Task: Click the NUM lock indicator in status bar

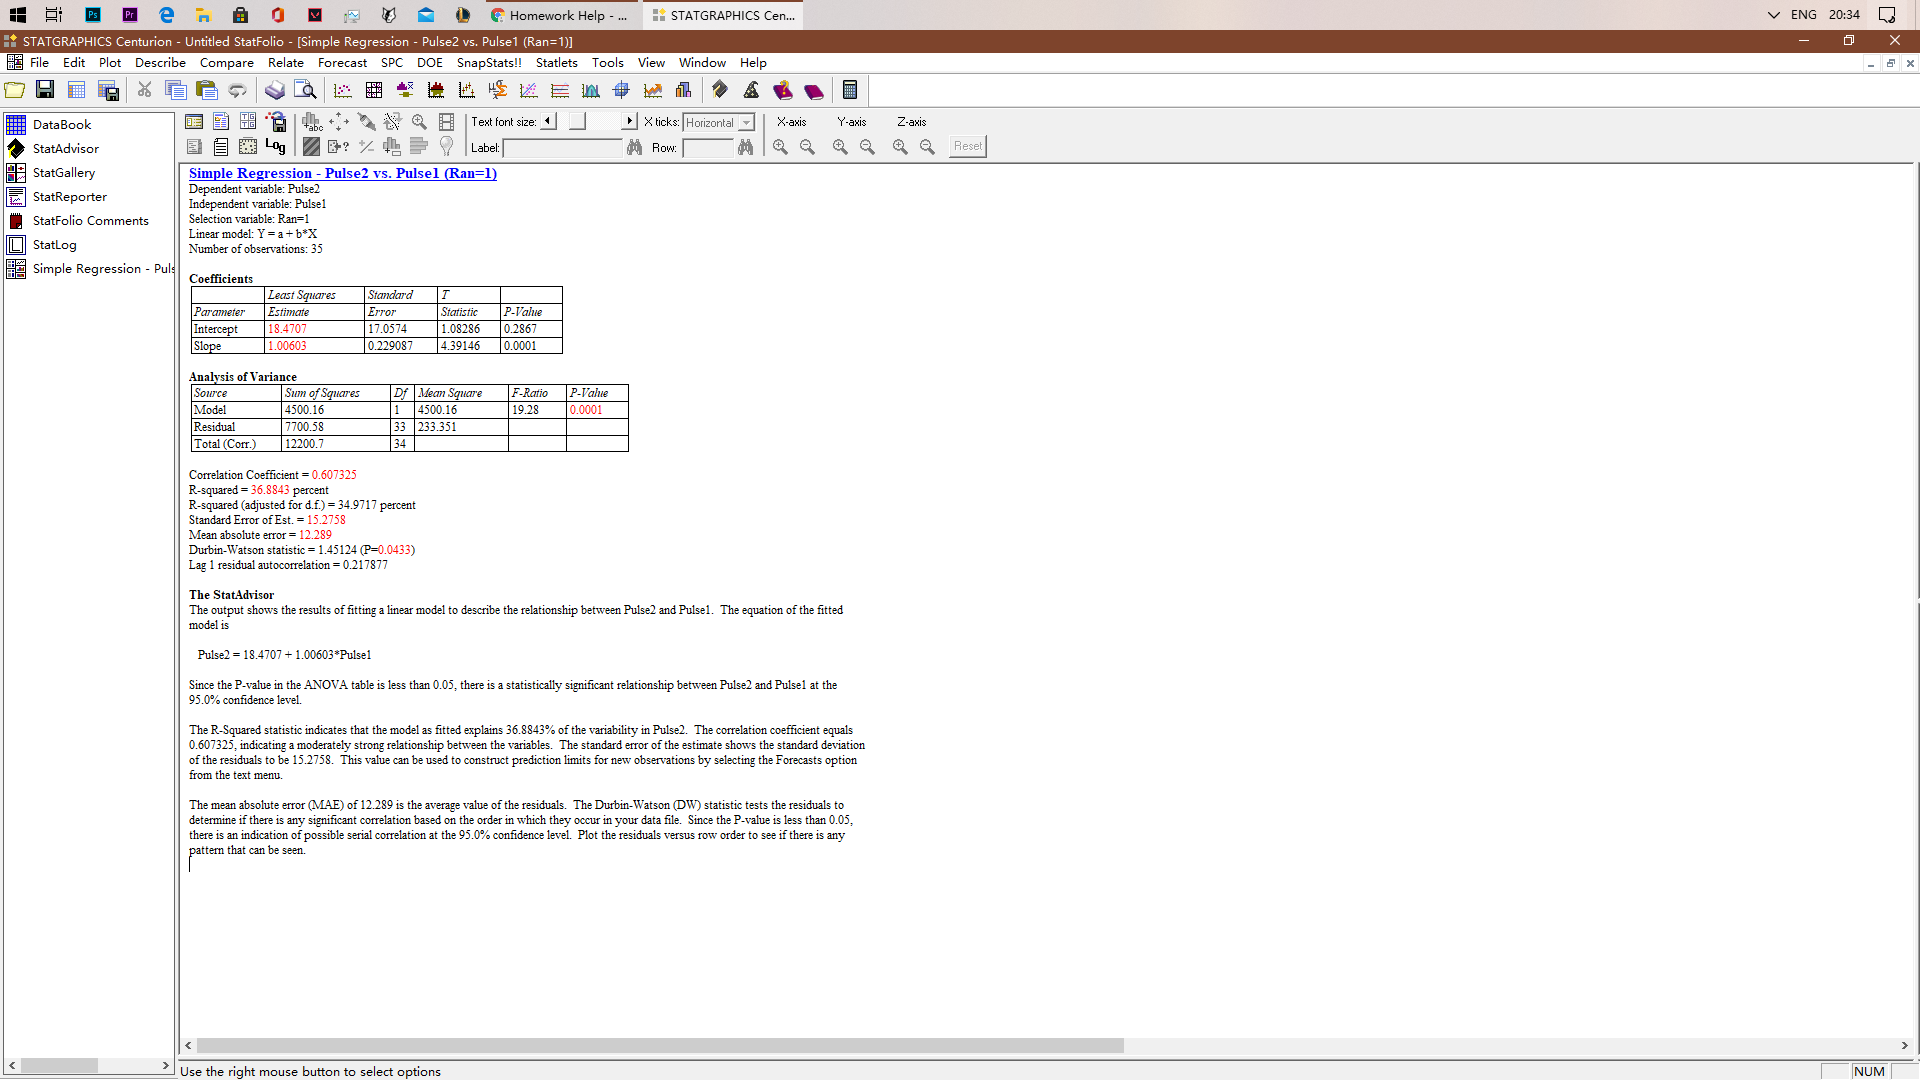Action: click(x=1869, y=1071)
